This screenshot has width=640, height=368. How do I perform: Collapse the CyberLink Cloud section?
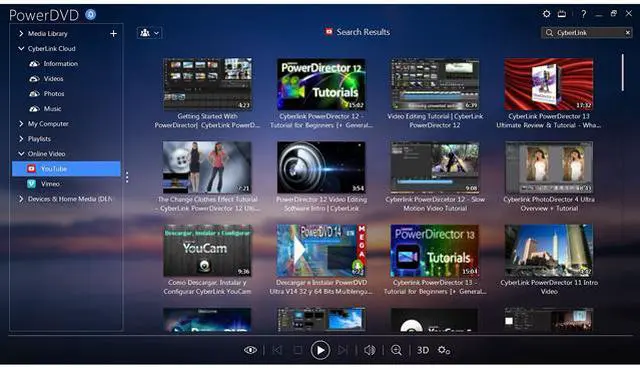click(21, 49)
